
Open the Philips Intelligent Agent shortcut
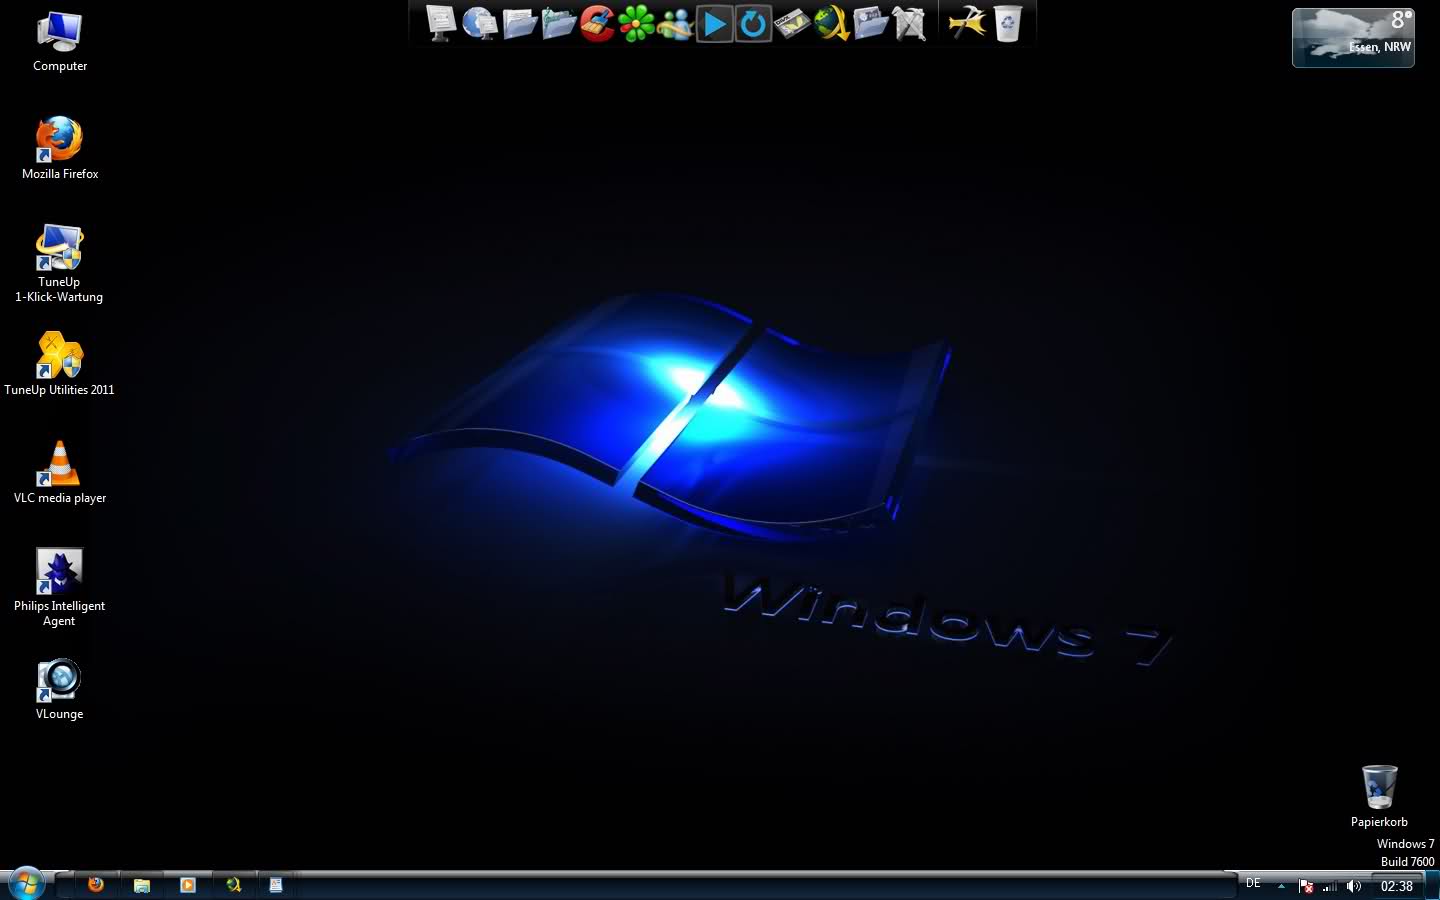(x=59, y=572)
